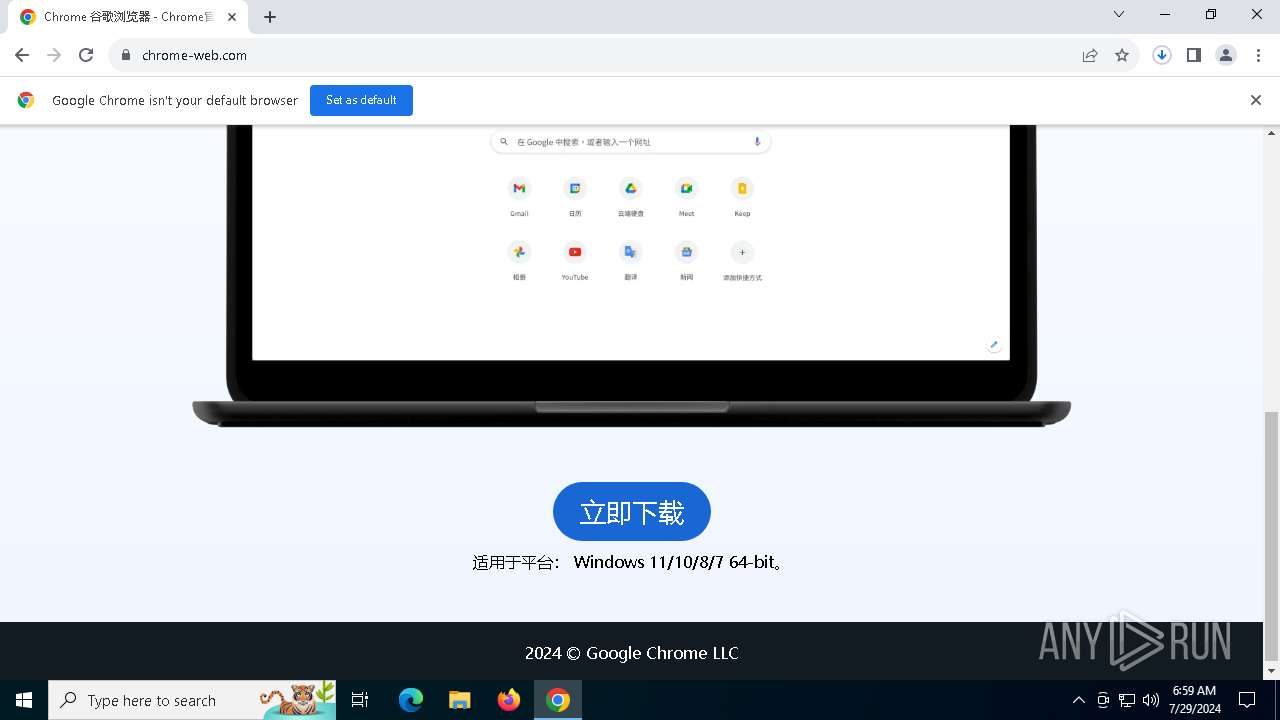This screenshot has height=720, width=1280.
Task: Click Meet shortcut in laptop image
Action: point(687,196)
